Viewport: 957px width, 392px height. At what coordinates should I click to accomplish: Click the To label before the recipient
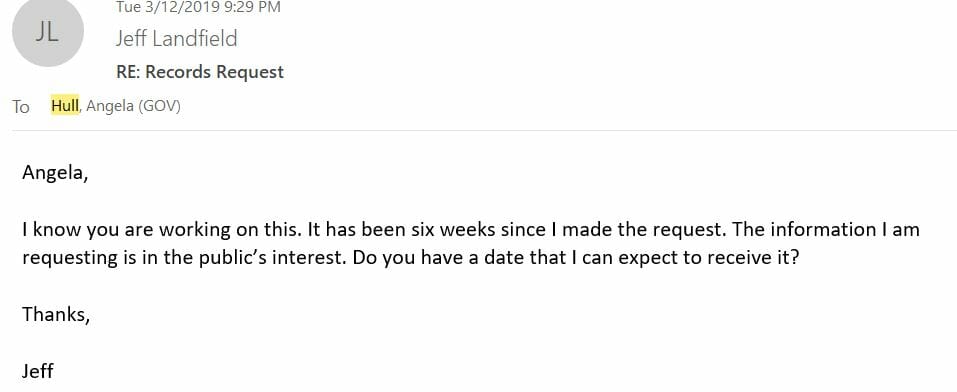point(21,107)
